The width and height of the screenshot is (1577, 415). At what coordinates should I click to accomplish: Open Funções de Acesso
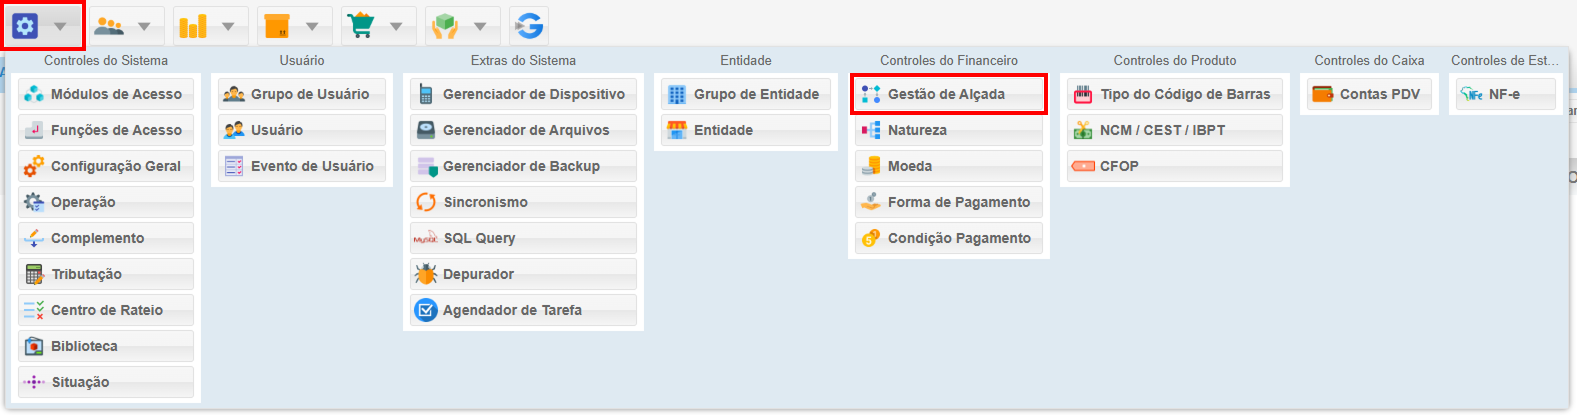pyautogui.click(x=106, y=130)
